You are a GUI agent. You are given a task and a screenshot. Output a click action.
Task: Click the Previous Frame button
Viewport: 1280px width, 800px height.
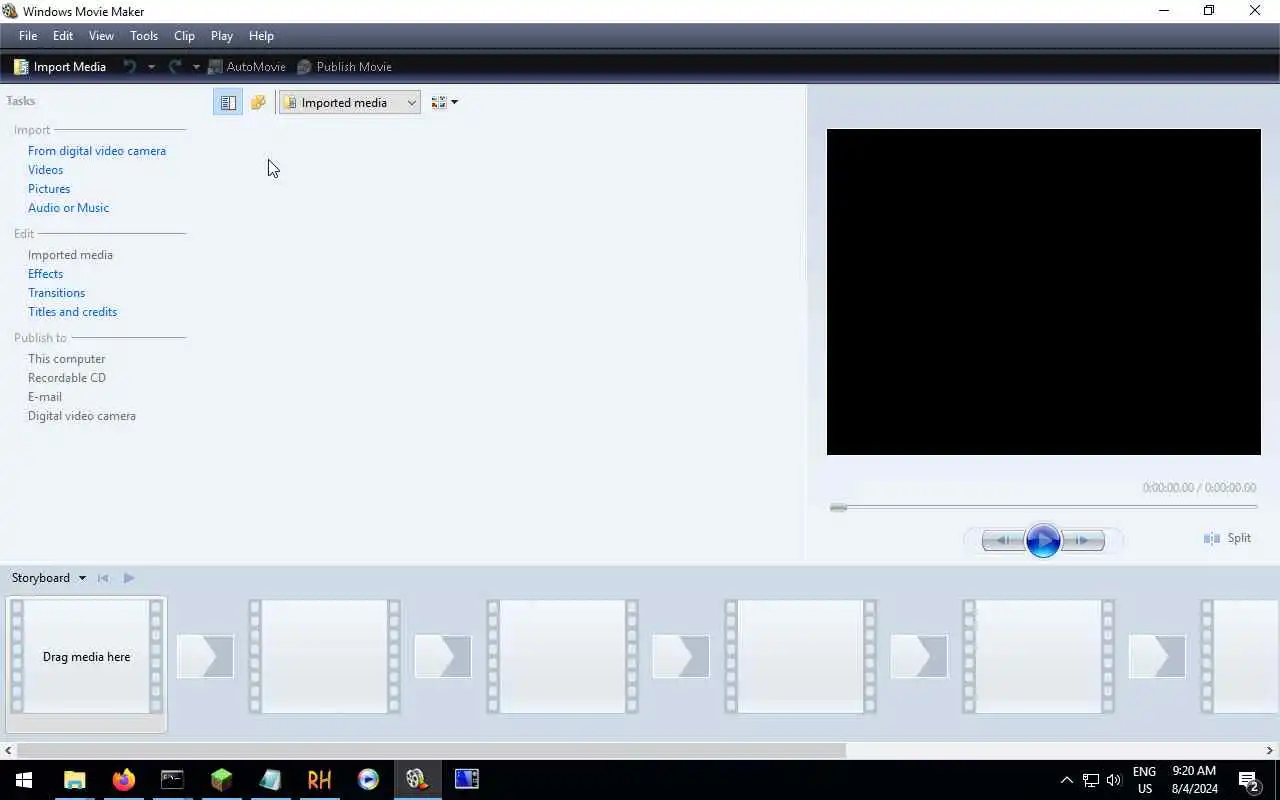coord(1003,541)
